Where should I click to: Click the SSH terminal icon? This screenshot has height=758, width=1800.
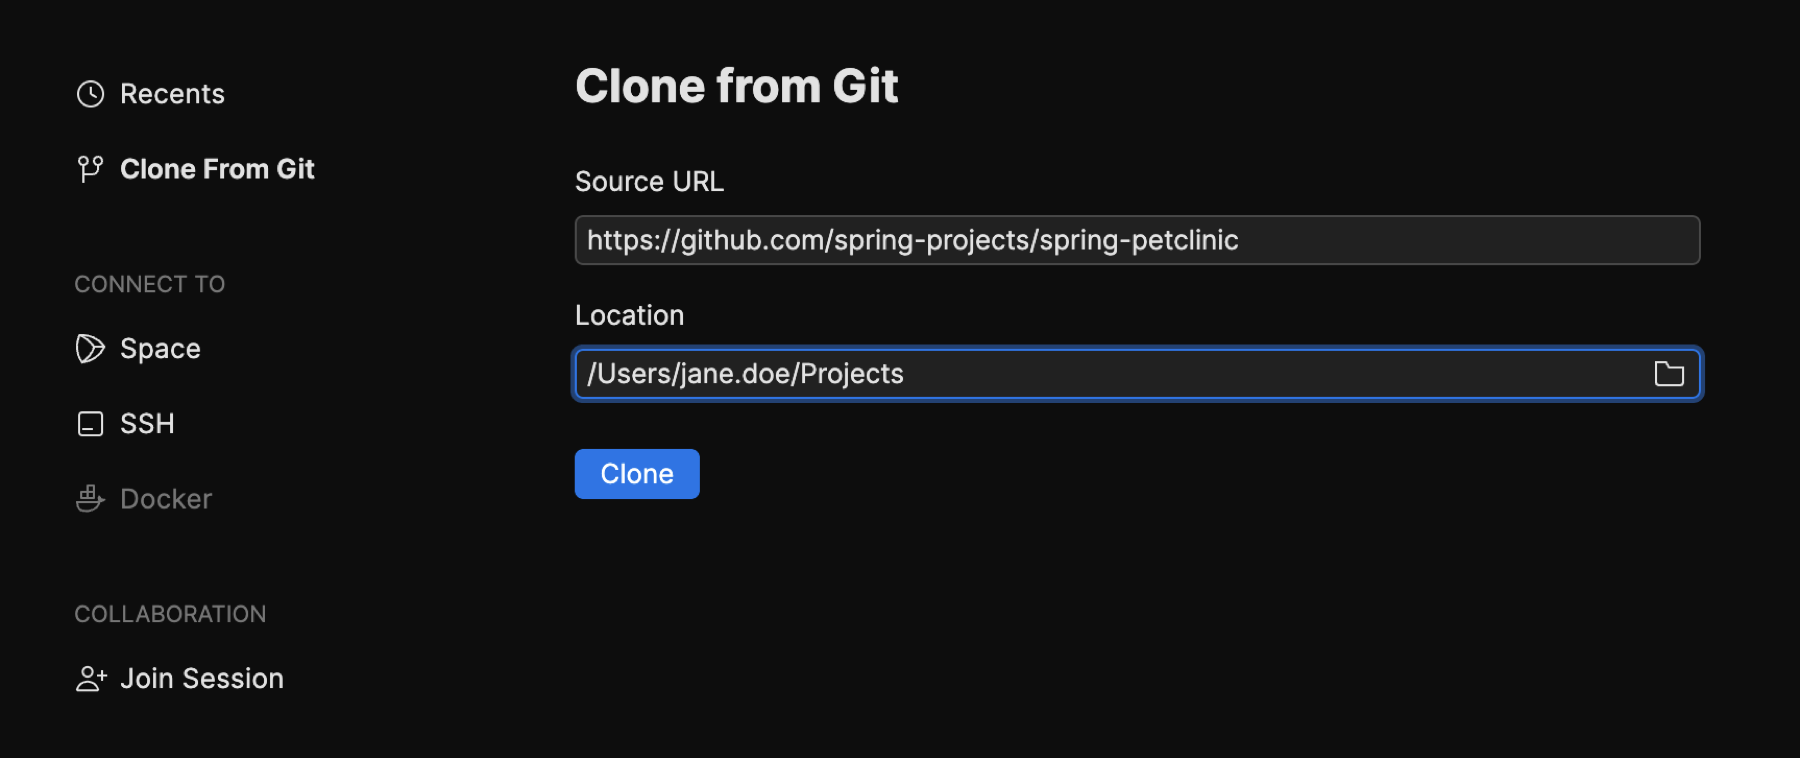click(91, 423)
